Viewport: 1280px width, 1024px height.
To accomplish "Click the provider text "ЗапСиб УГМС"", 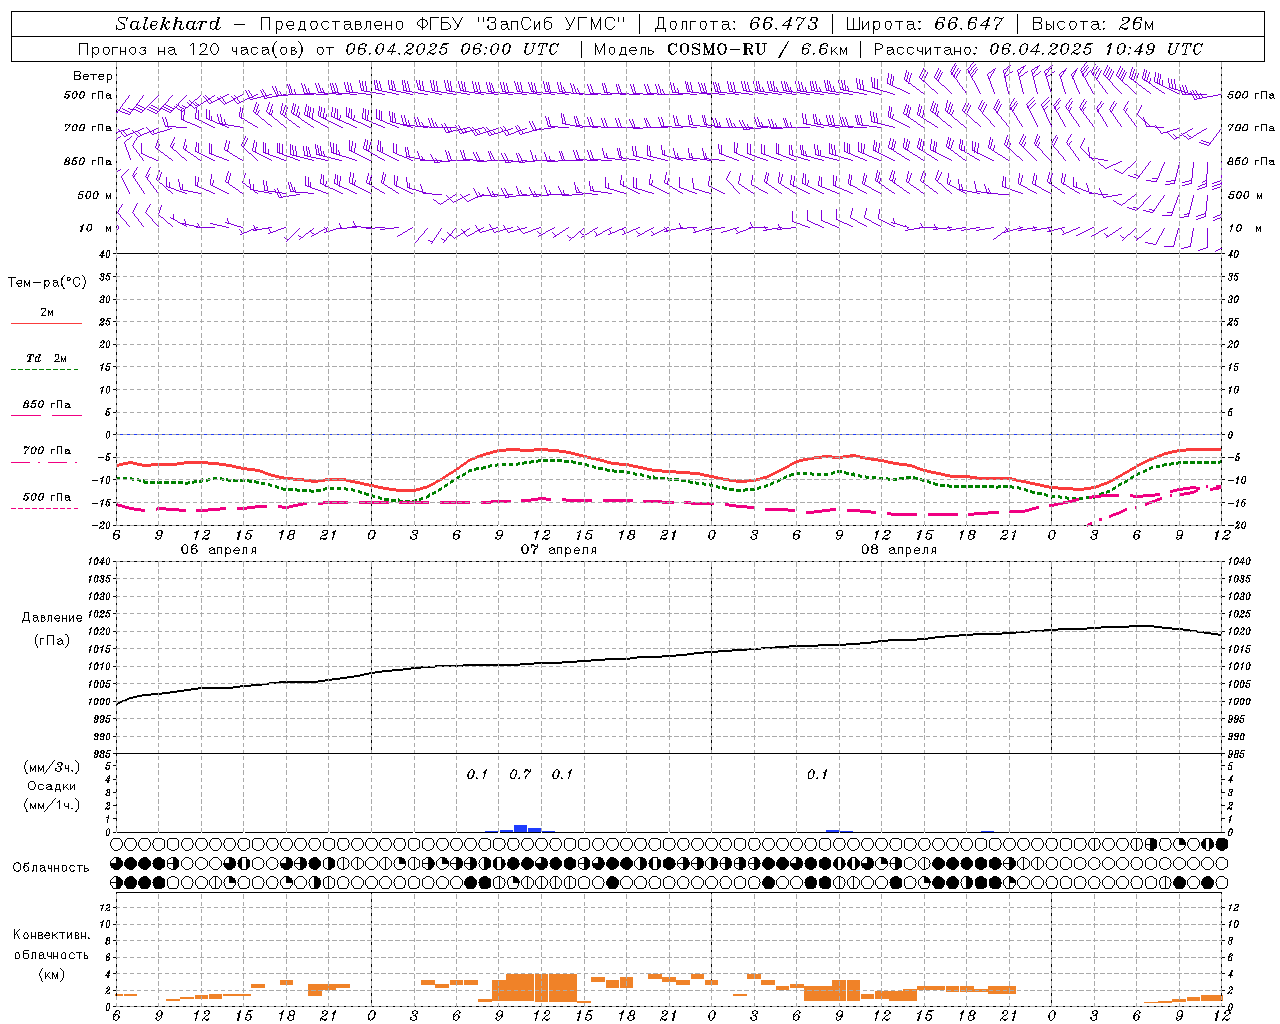I will pyautogui.click(x=553, y=24).
